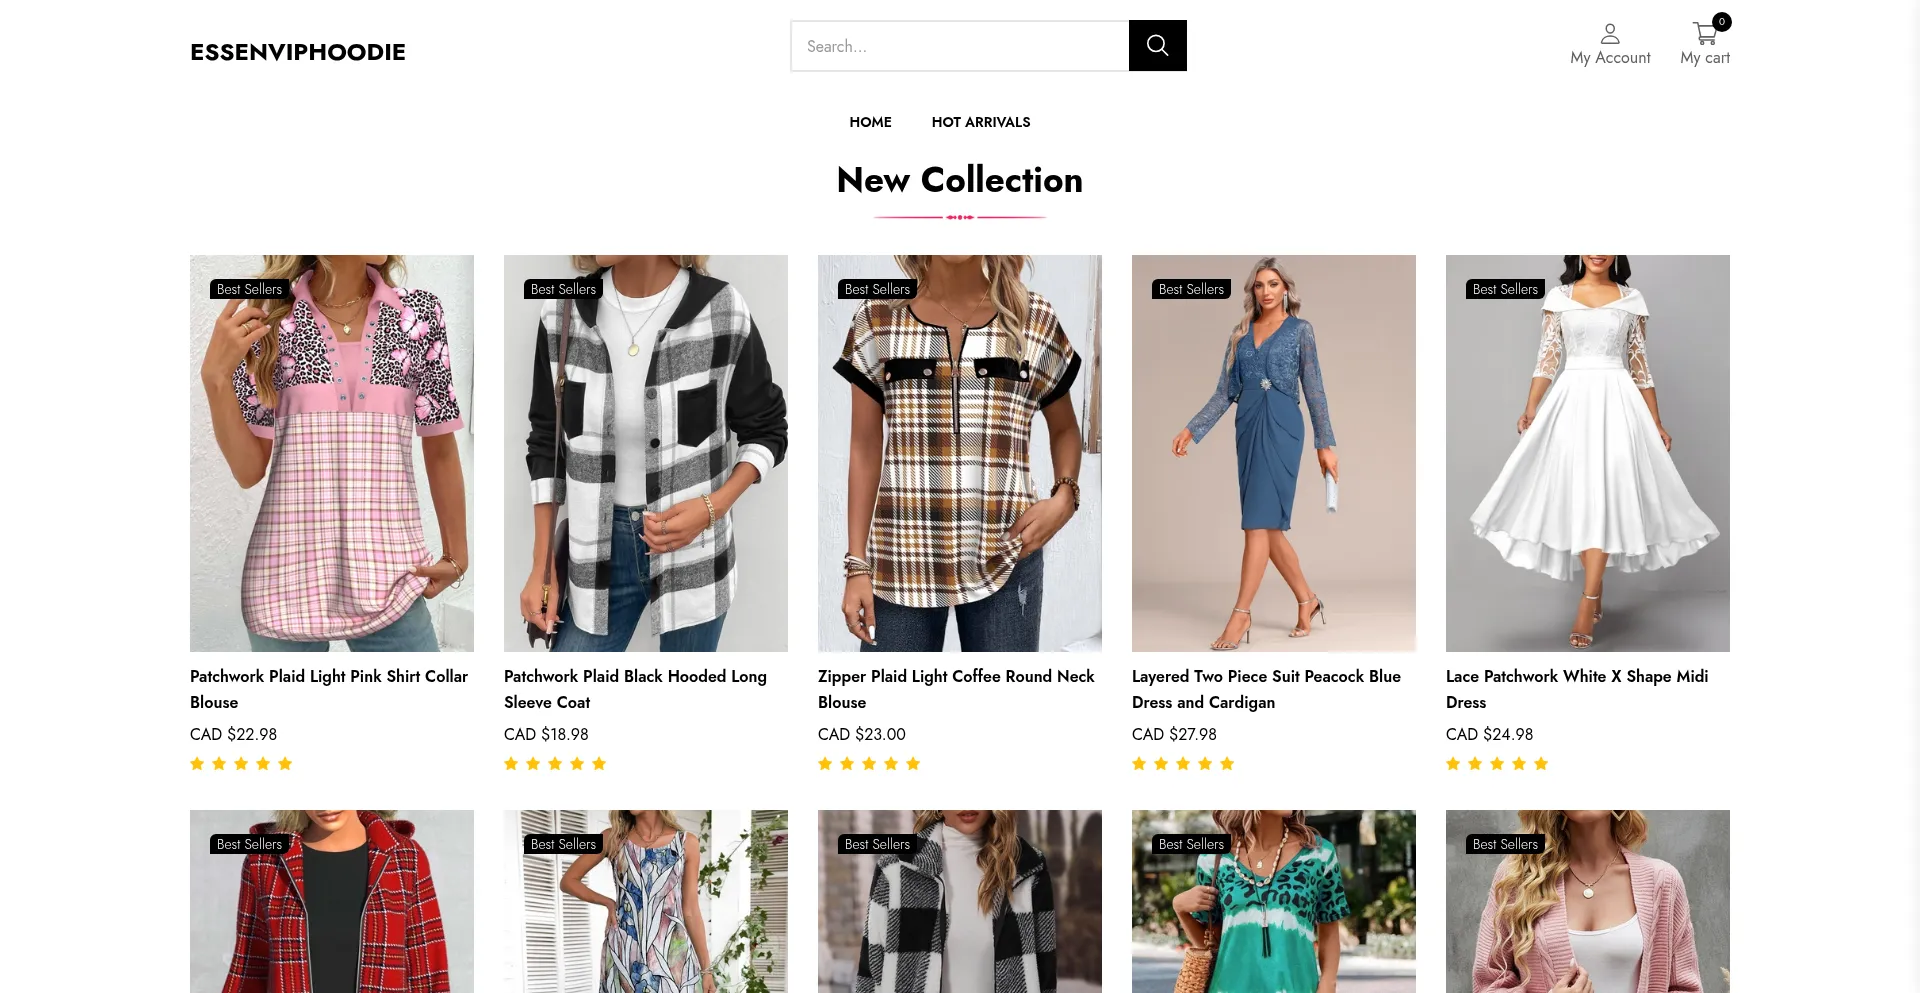The image size is (1920, 993).
Task: Click star rating under the CAD $18.98 coat
Action: pyautogui.click(x=555, y=764)
